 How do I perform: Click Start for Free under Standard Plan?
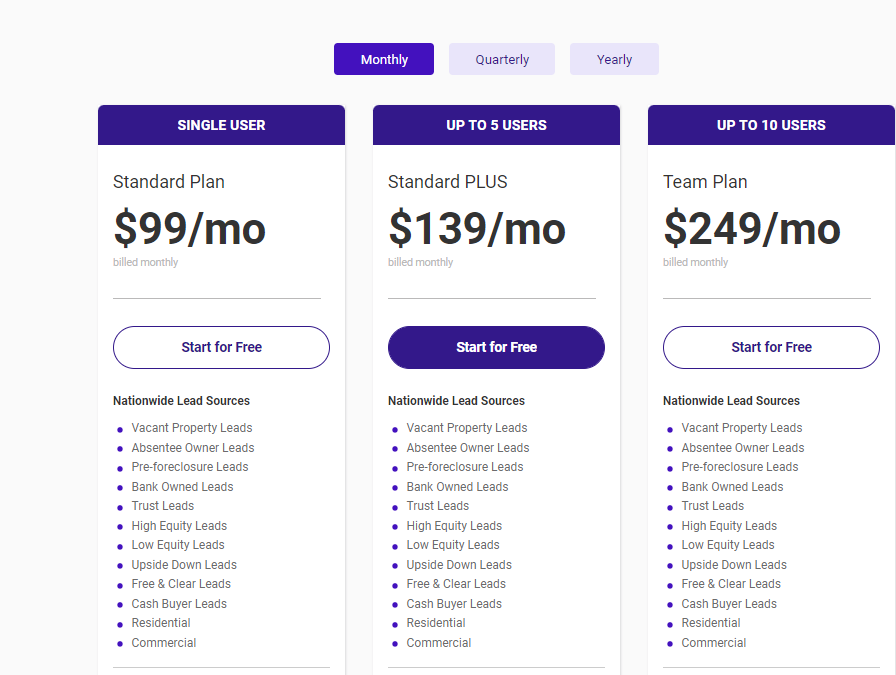221,347
